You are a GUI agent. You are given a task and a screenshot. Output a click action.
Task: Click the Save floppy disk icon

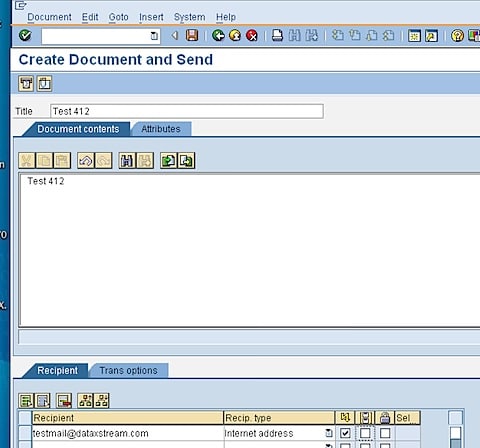click(x=192, y=35)
